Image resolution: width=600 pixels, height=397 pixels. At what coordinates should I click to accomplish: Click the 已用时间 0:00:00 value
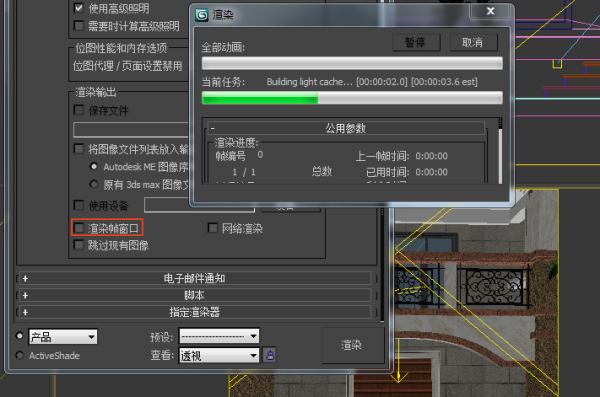pyautogui.click(x=432, y=172)
